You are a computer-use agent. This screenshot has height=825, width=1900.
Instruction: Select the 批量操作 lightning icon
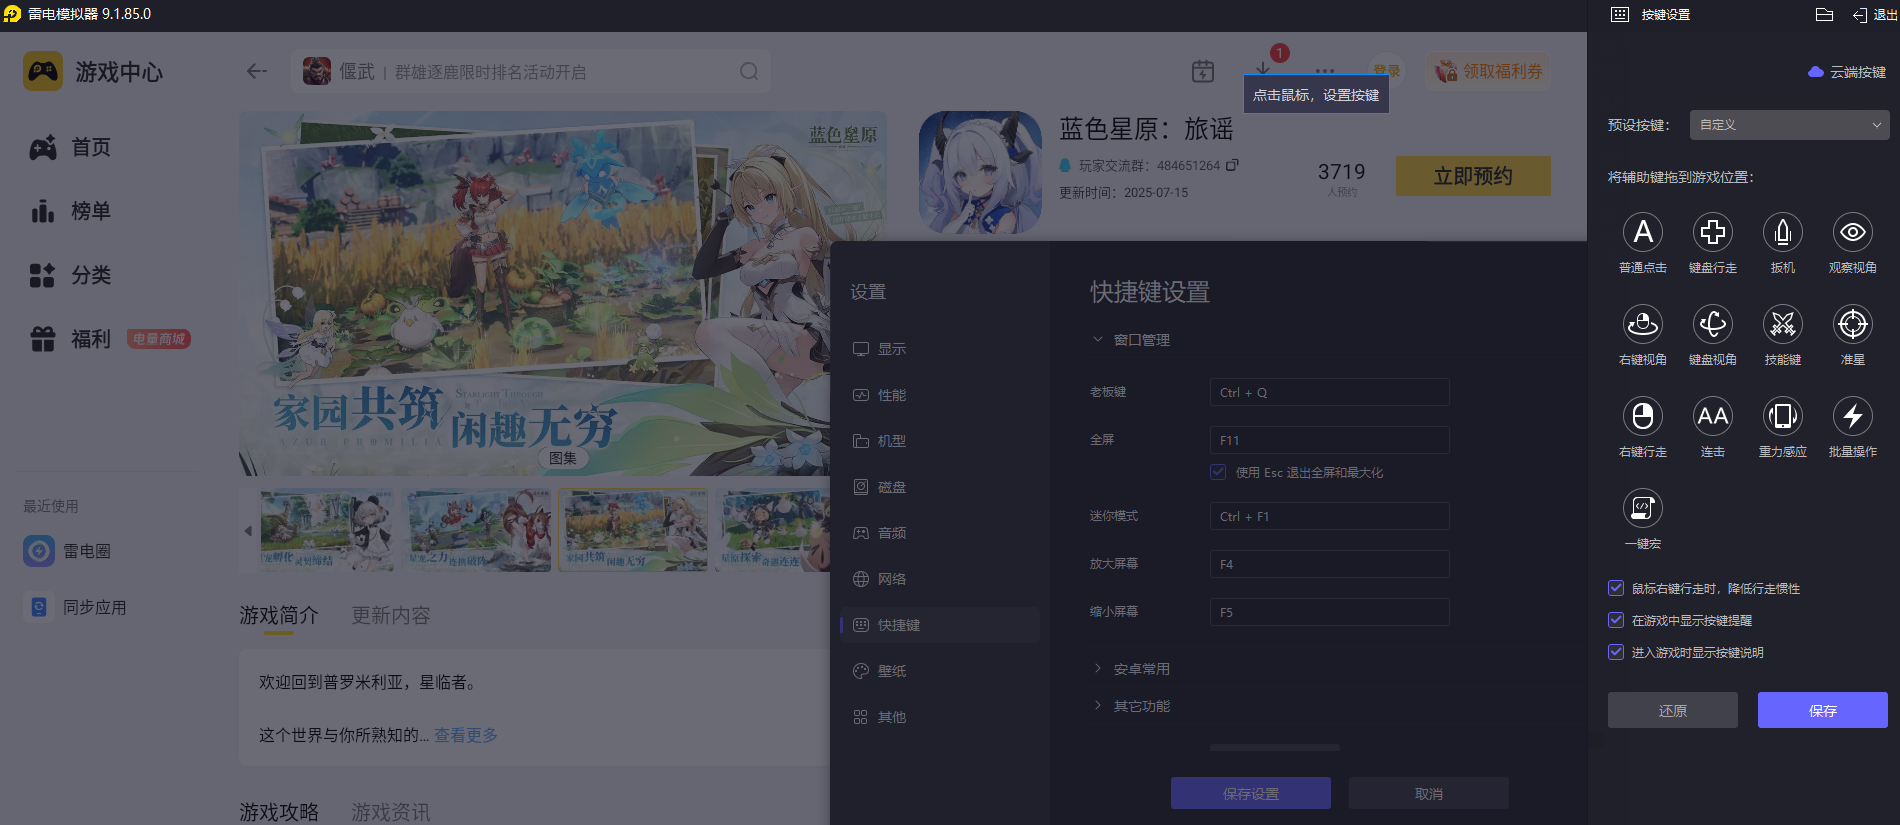pyautogui.click(x=1852, y=416)
